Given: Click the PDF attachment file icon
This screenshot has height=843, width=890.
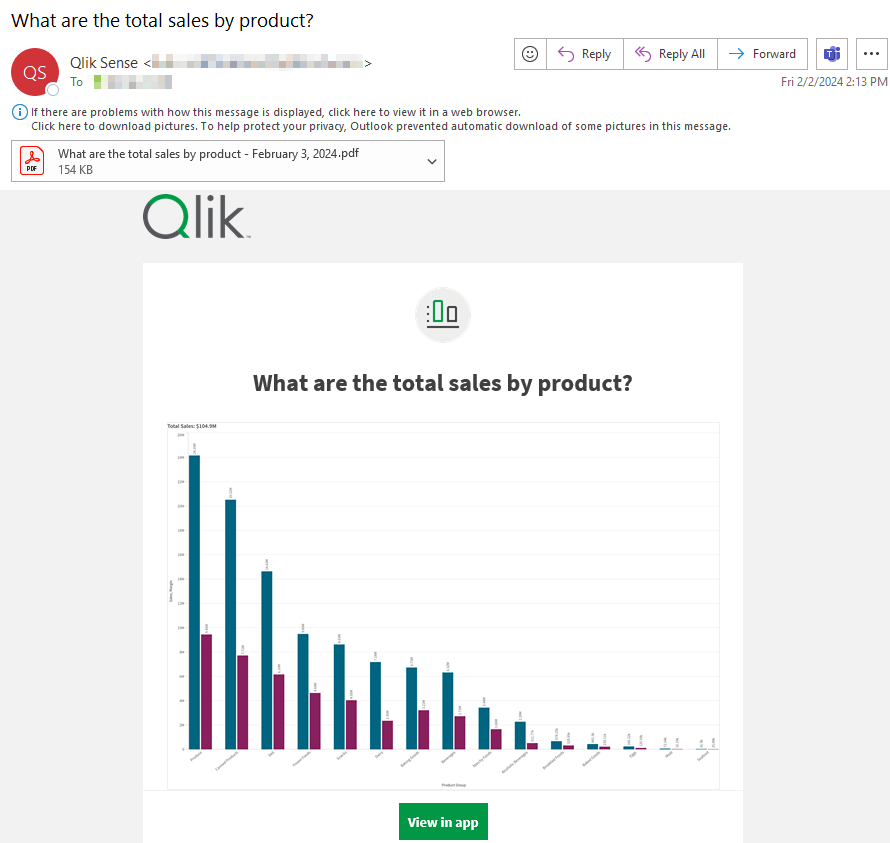Looking at the screenshot, I should coord(33,161).
